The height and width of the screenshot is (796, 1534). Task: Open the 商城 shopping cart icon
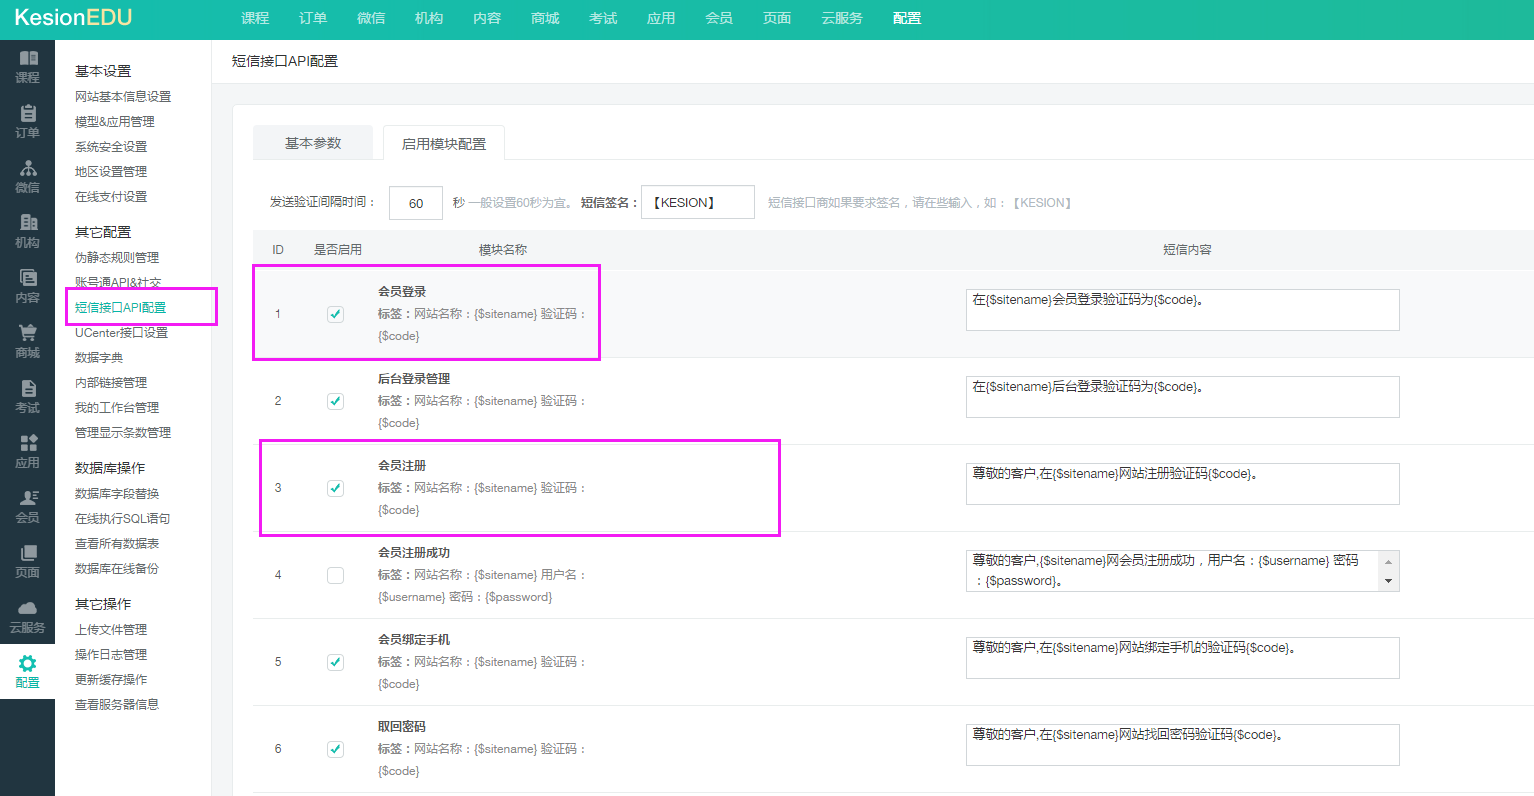28,334
